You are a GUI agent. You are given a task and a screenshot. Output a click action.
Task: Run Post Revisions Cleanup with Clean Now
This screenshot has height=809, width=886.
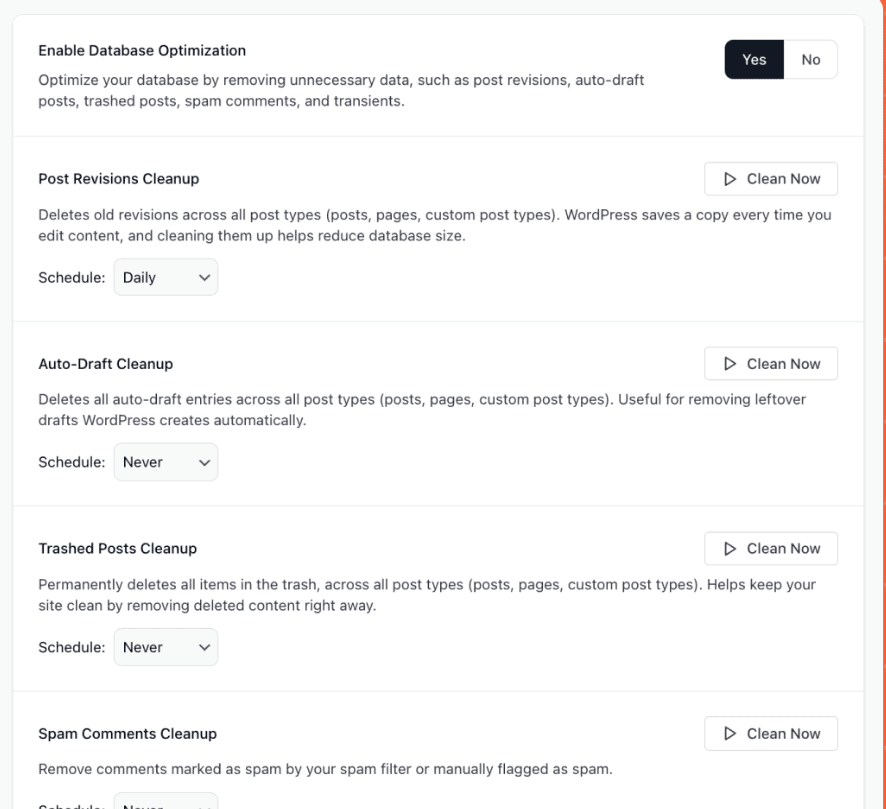click(x=770, y=178)
